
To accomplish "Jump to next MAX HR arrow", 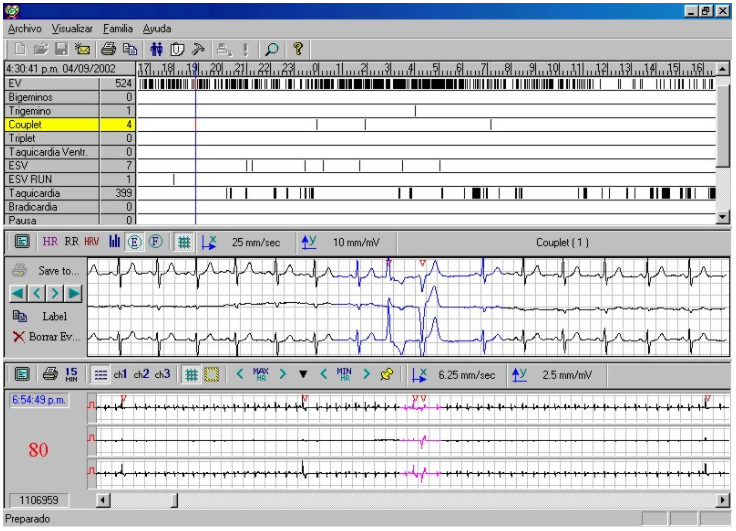I will click(x=283, y=374).
